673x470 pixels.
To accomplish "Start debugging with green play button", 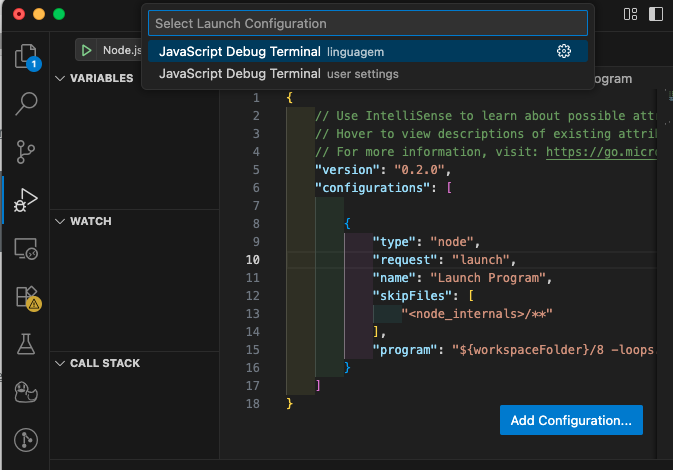I will coord(86,50).
